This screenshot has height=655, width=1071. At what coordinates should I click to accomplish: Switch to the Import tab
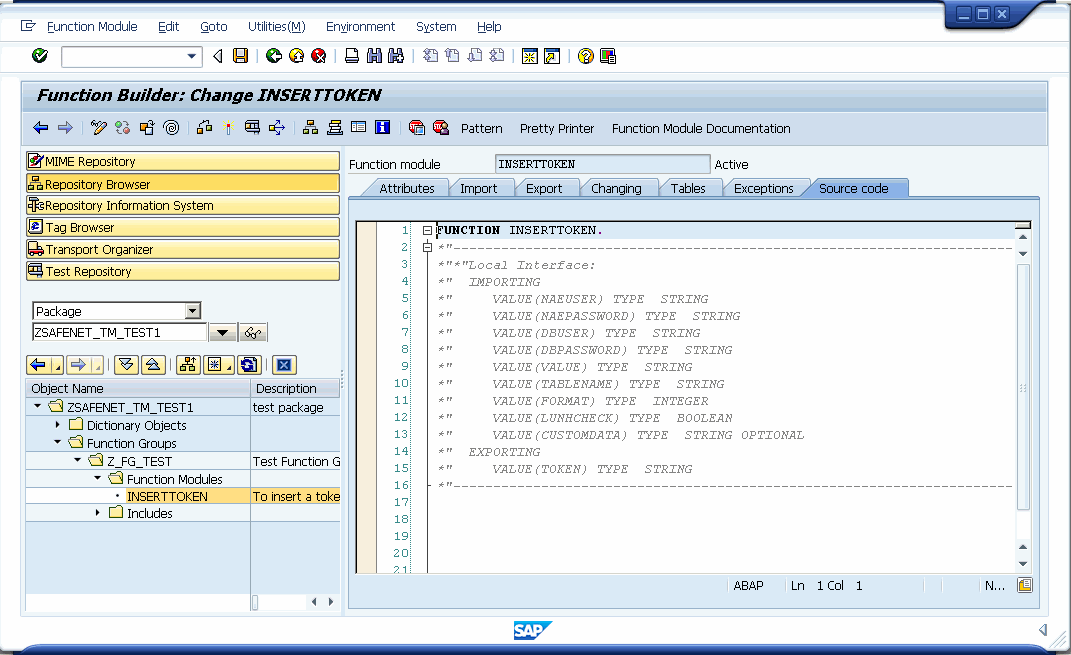click(x=479, y=189)
